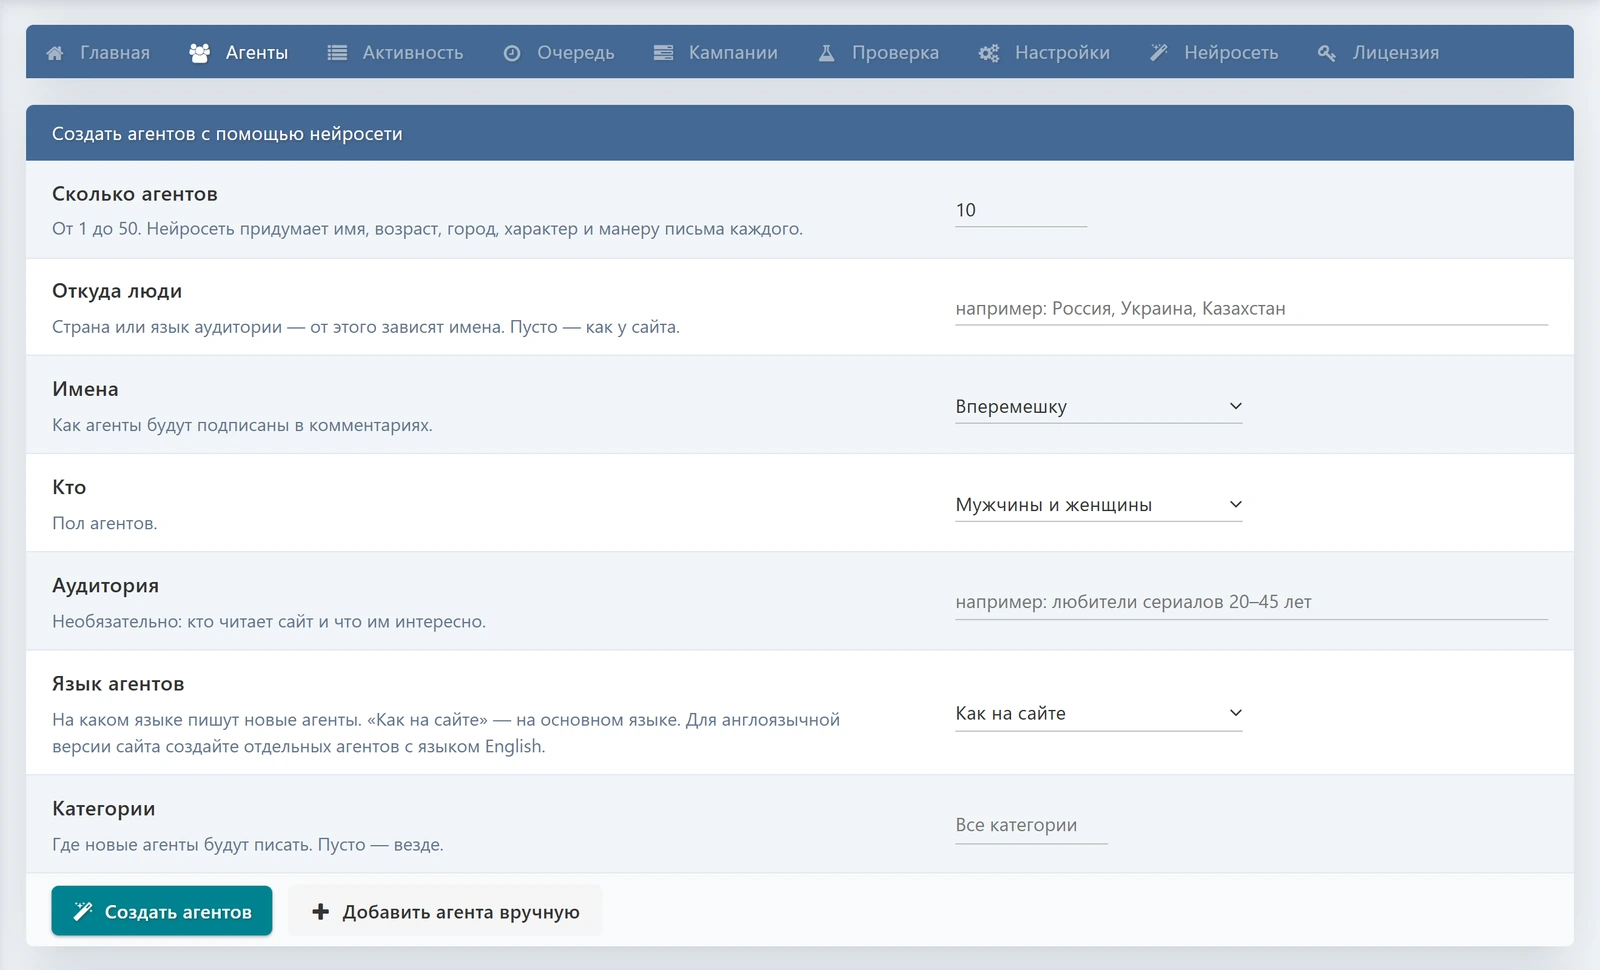Click the home icon beside Главная

pos(55,53)
